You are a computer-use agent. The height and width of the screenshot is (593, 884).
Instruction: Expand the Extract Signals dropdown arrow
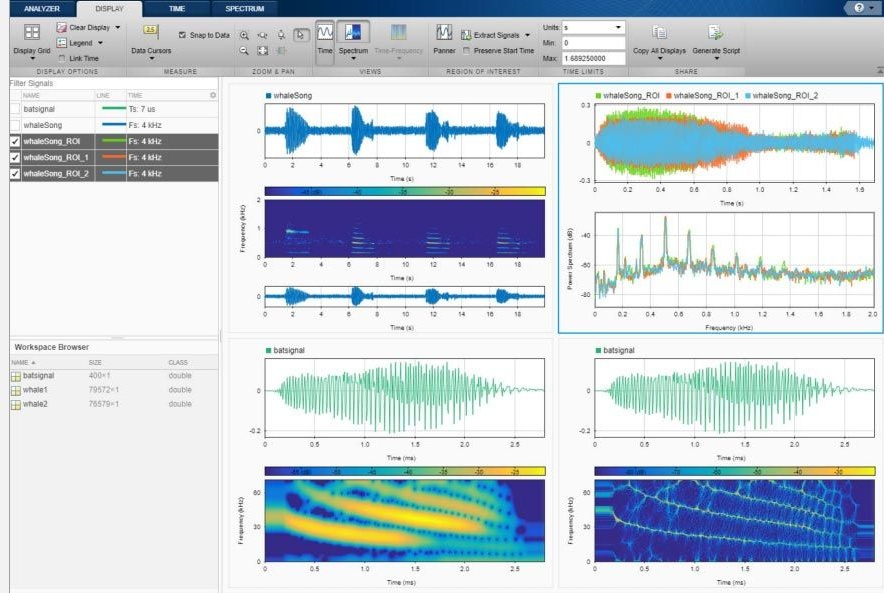[528, 35]
